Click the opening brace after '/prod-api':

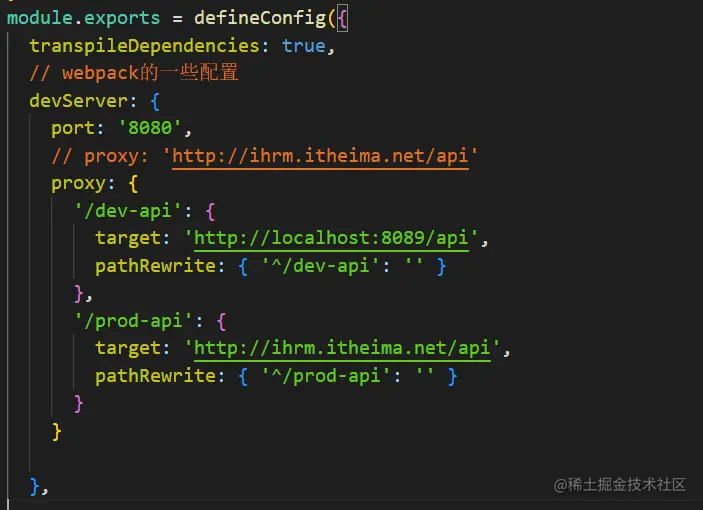tap(221, 322)
